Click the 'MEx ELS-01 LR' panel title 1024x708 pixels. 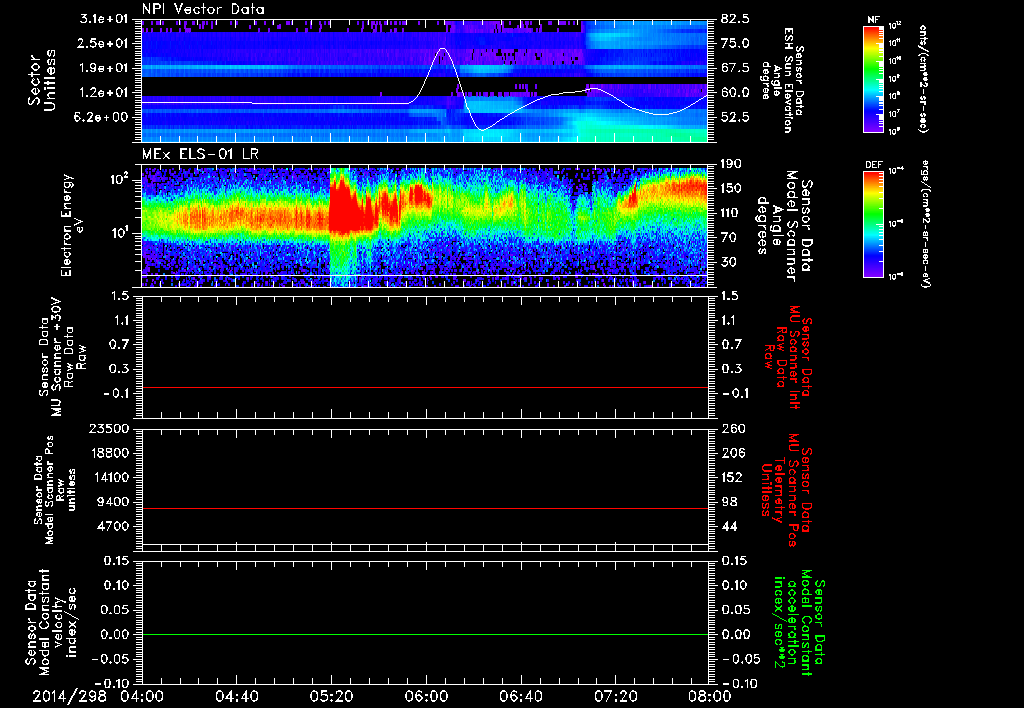[x=200, y=154]
